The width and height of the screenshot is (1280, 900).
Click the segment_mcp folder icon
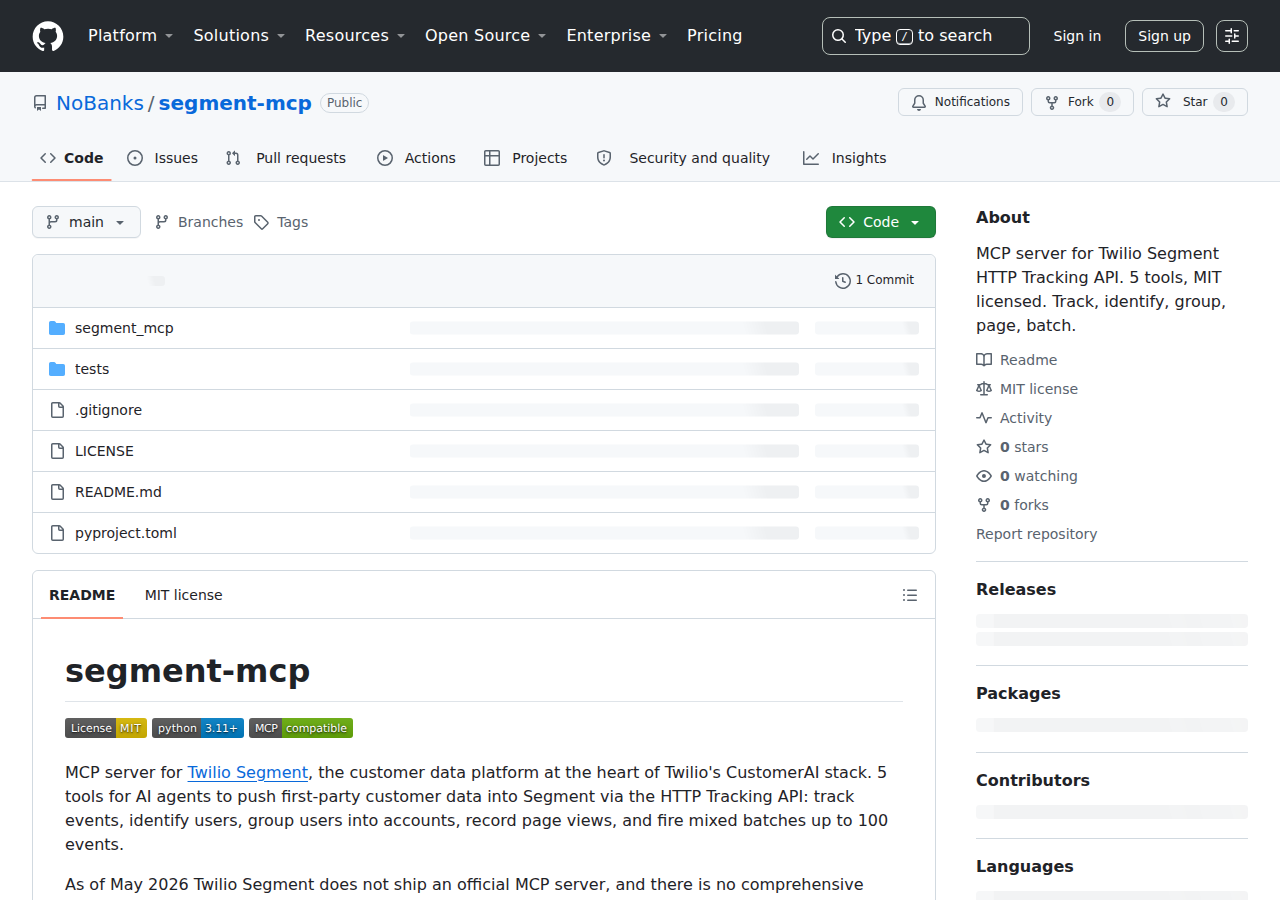click(57, 328)
